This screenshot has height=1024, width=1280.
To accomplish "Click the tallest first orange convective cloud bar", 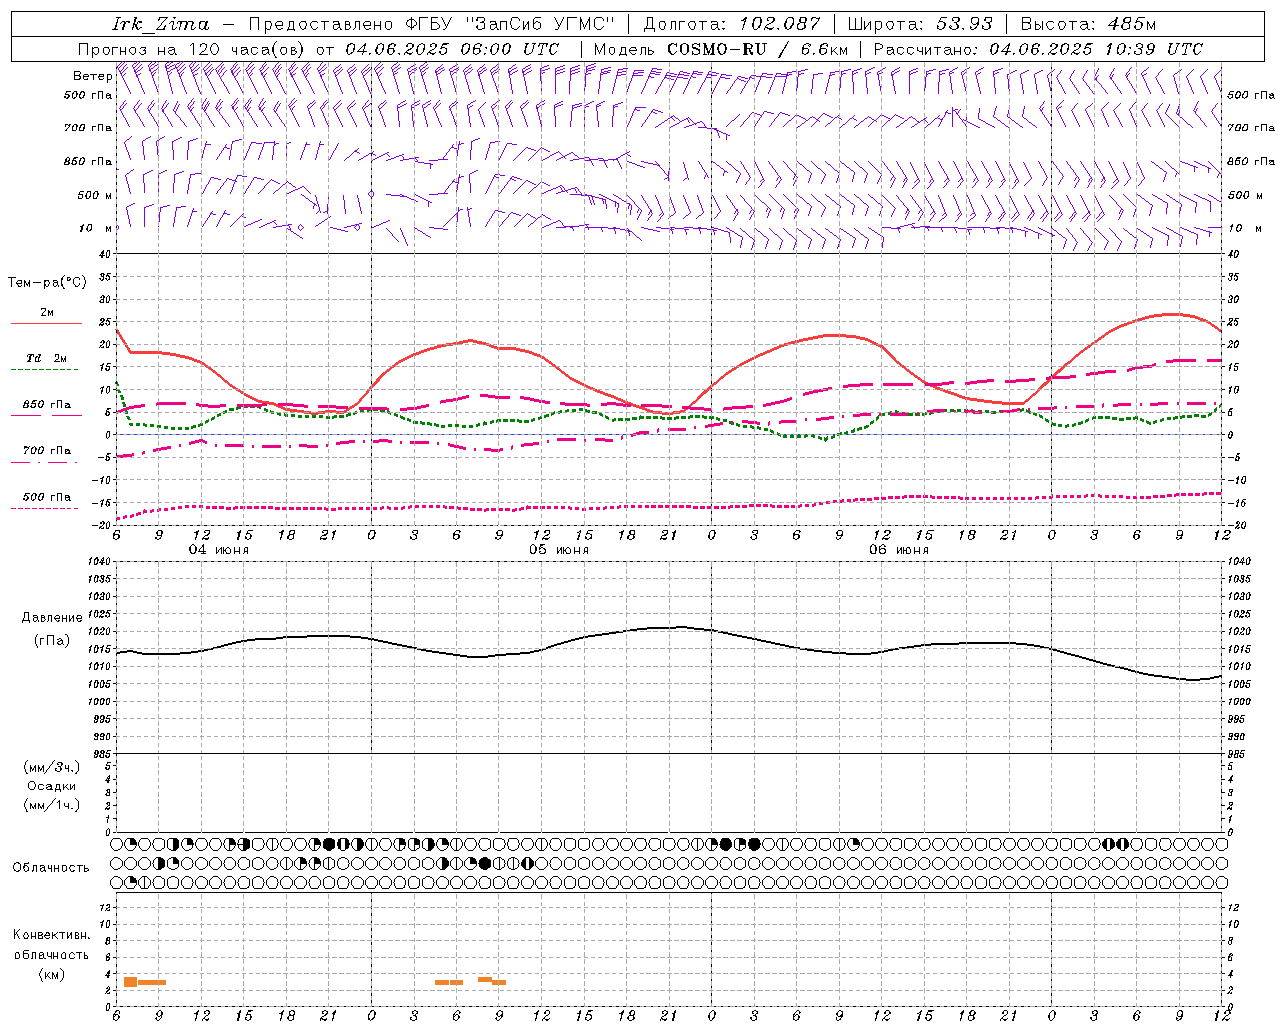I will [x=130, y=982].
